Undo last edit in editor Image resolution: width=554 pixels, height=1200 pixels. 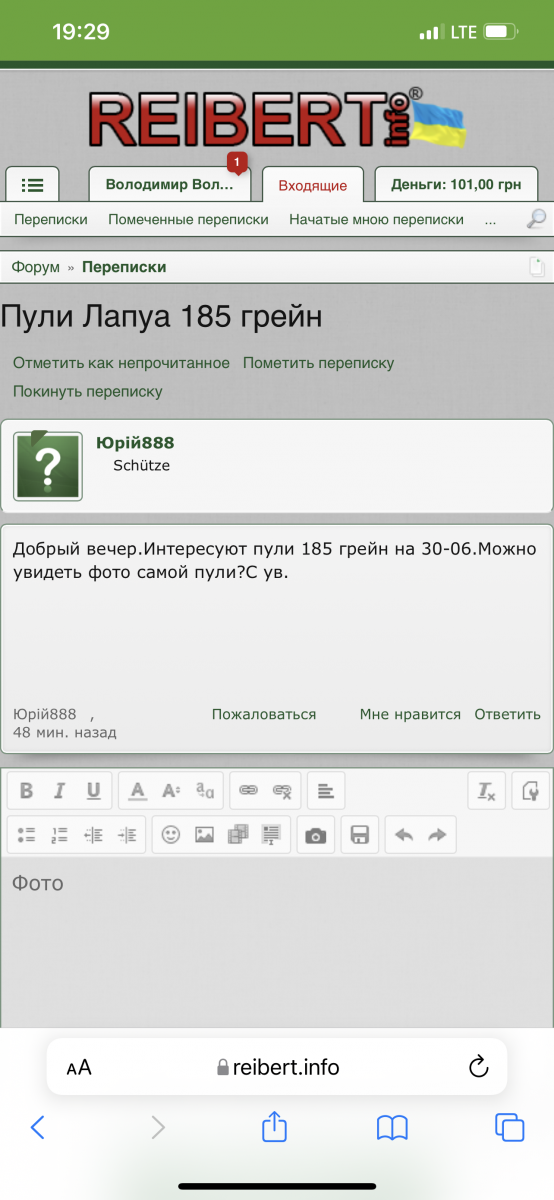[404, 835]
